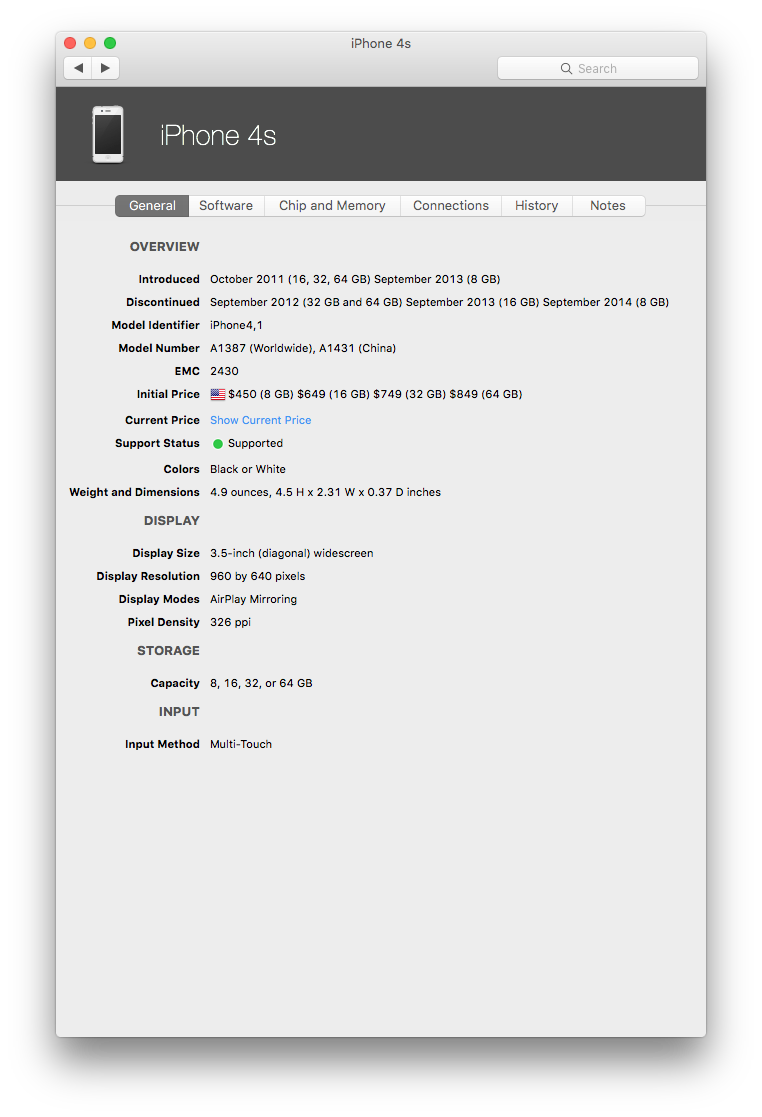Click the Capacity label
Viewport: 762px width, 1117px height.
175,683
